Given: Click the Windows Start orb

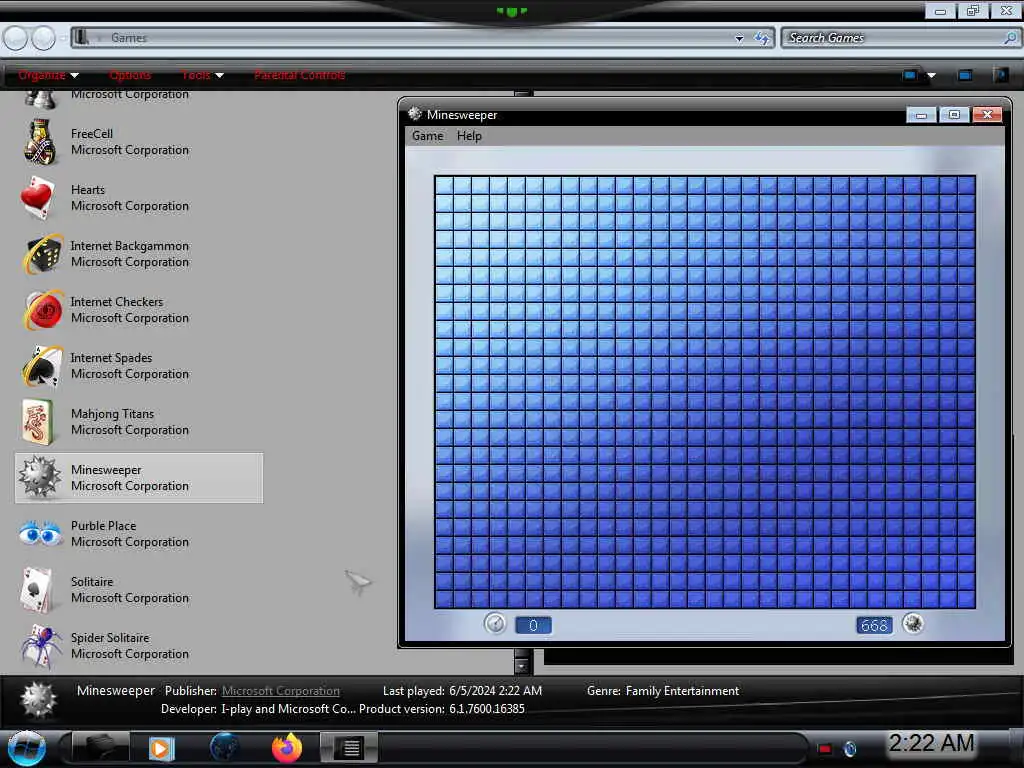Looking at the screenshot, I should click(26, 748).
